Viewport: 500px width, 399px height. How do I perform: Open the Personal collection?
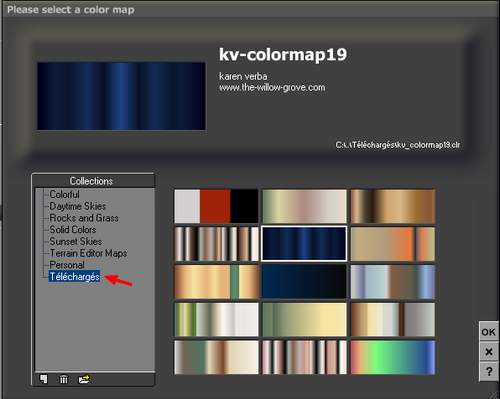[67, 265]
